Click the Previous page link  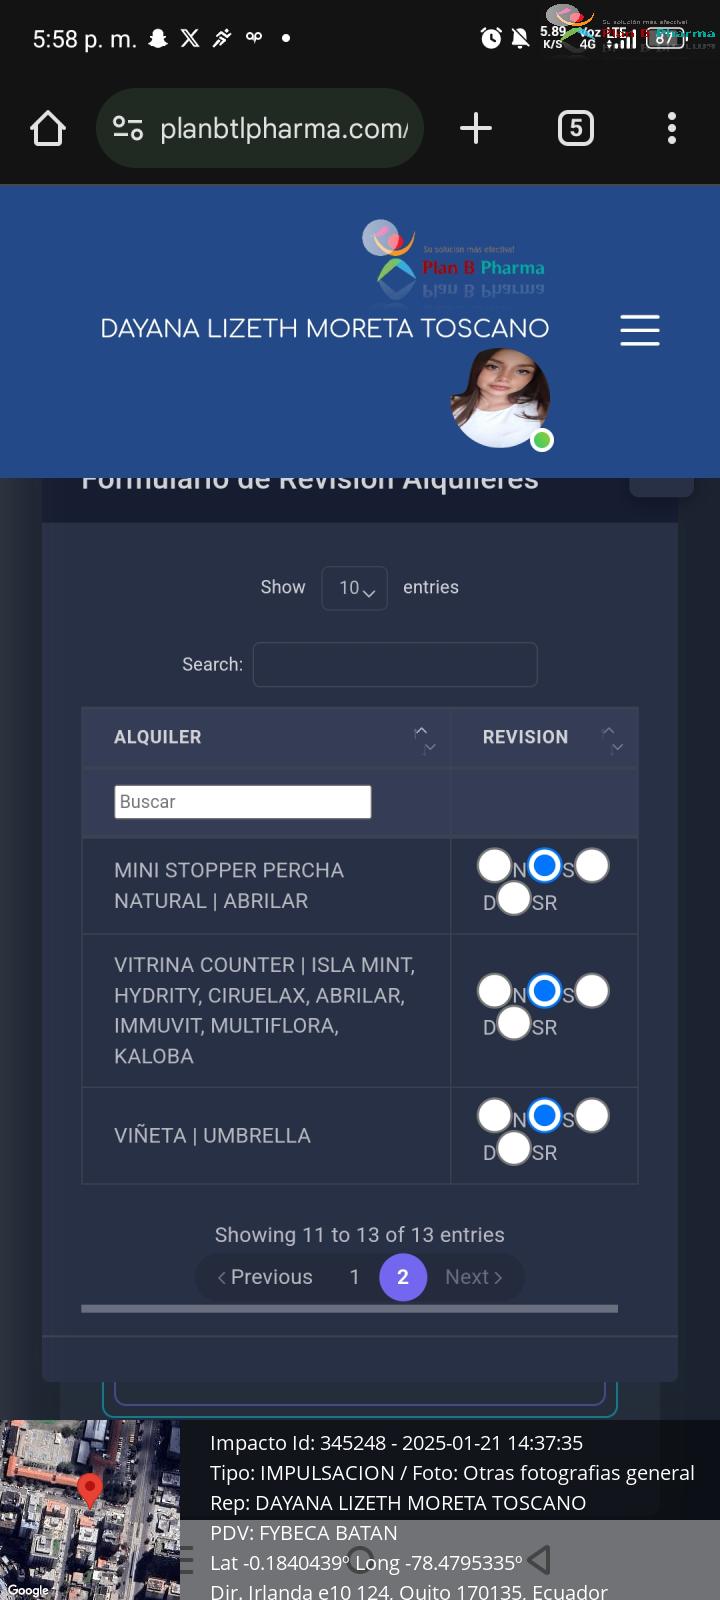(265, 1277)
